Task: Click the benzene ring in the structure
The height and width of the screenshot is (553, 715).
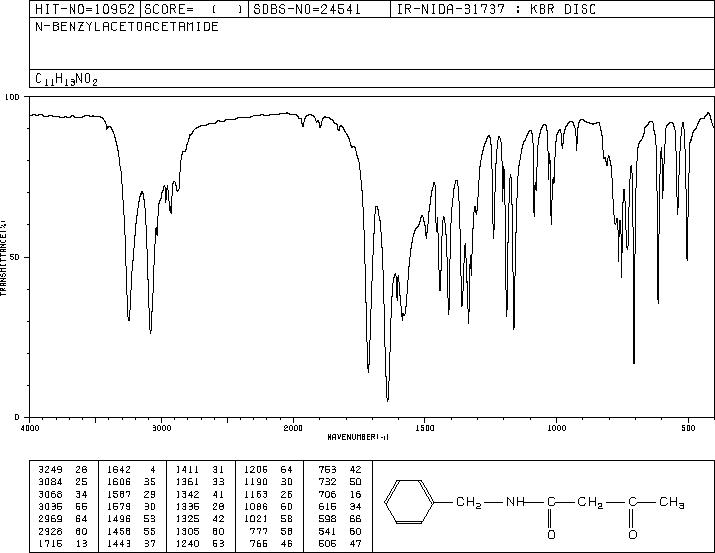Action: (x=409, y=501)
